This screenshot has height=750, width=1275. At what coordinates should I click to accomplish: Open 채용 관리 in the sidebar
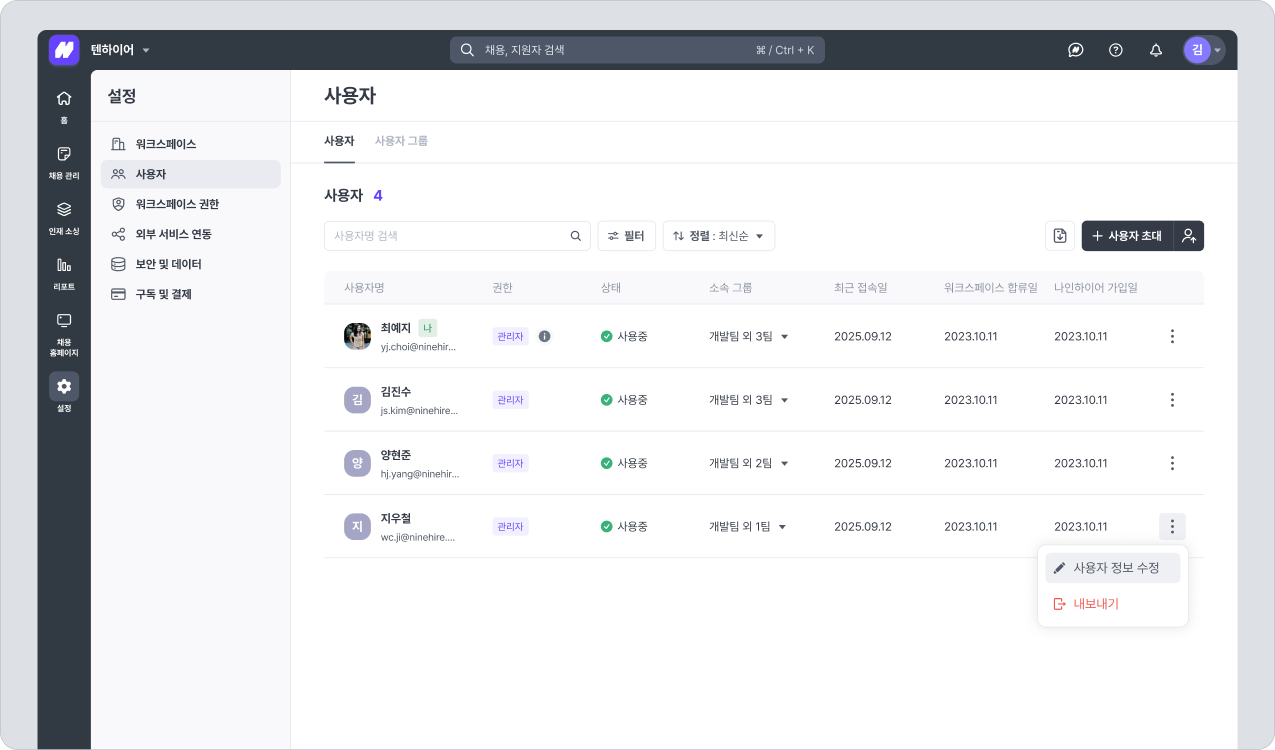coord(64,162)
